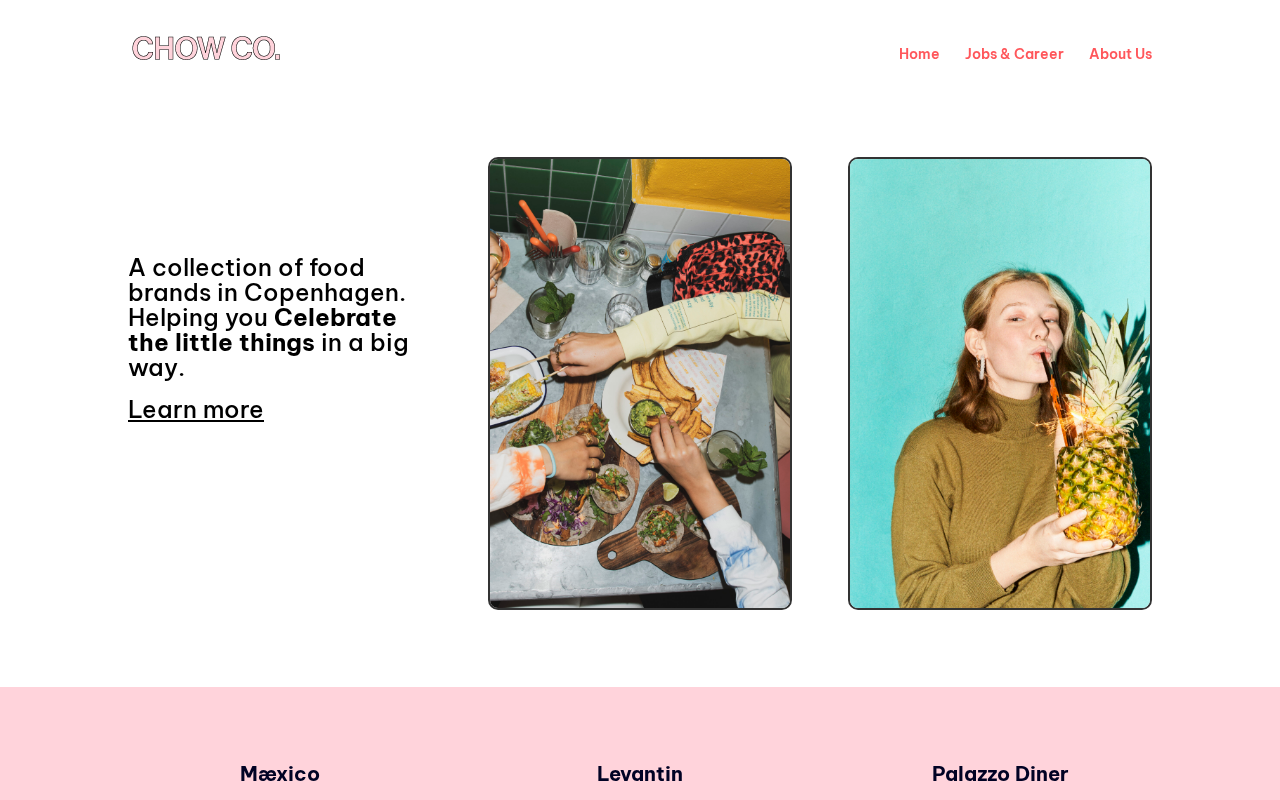Select the Levantin brand heading

point(640,773)
